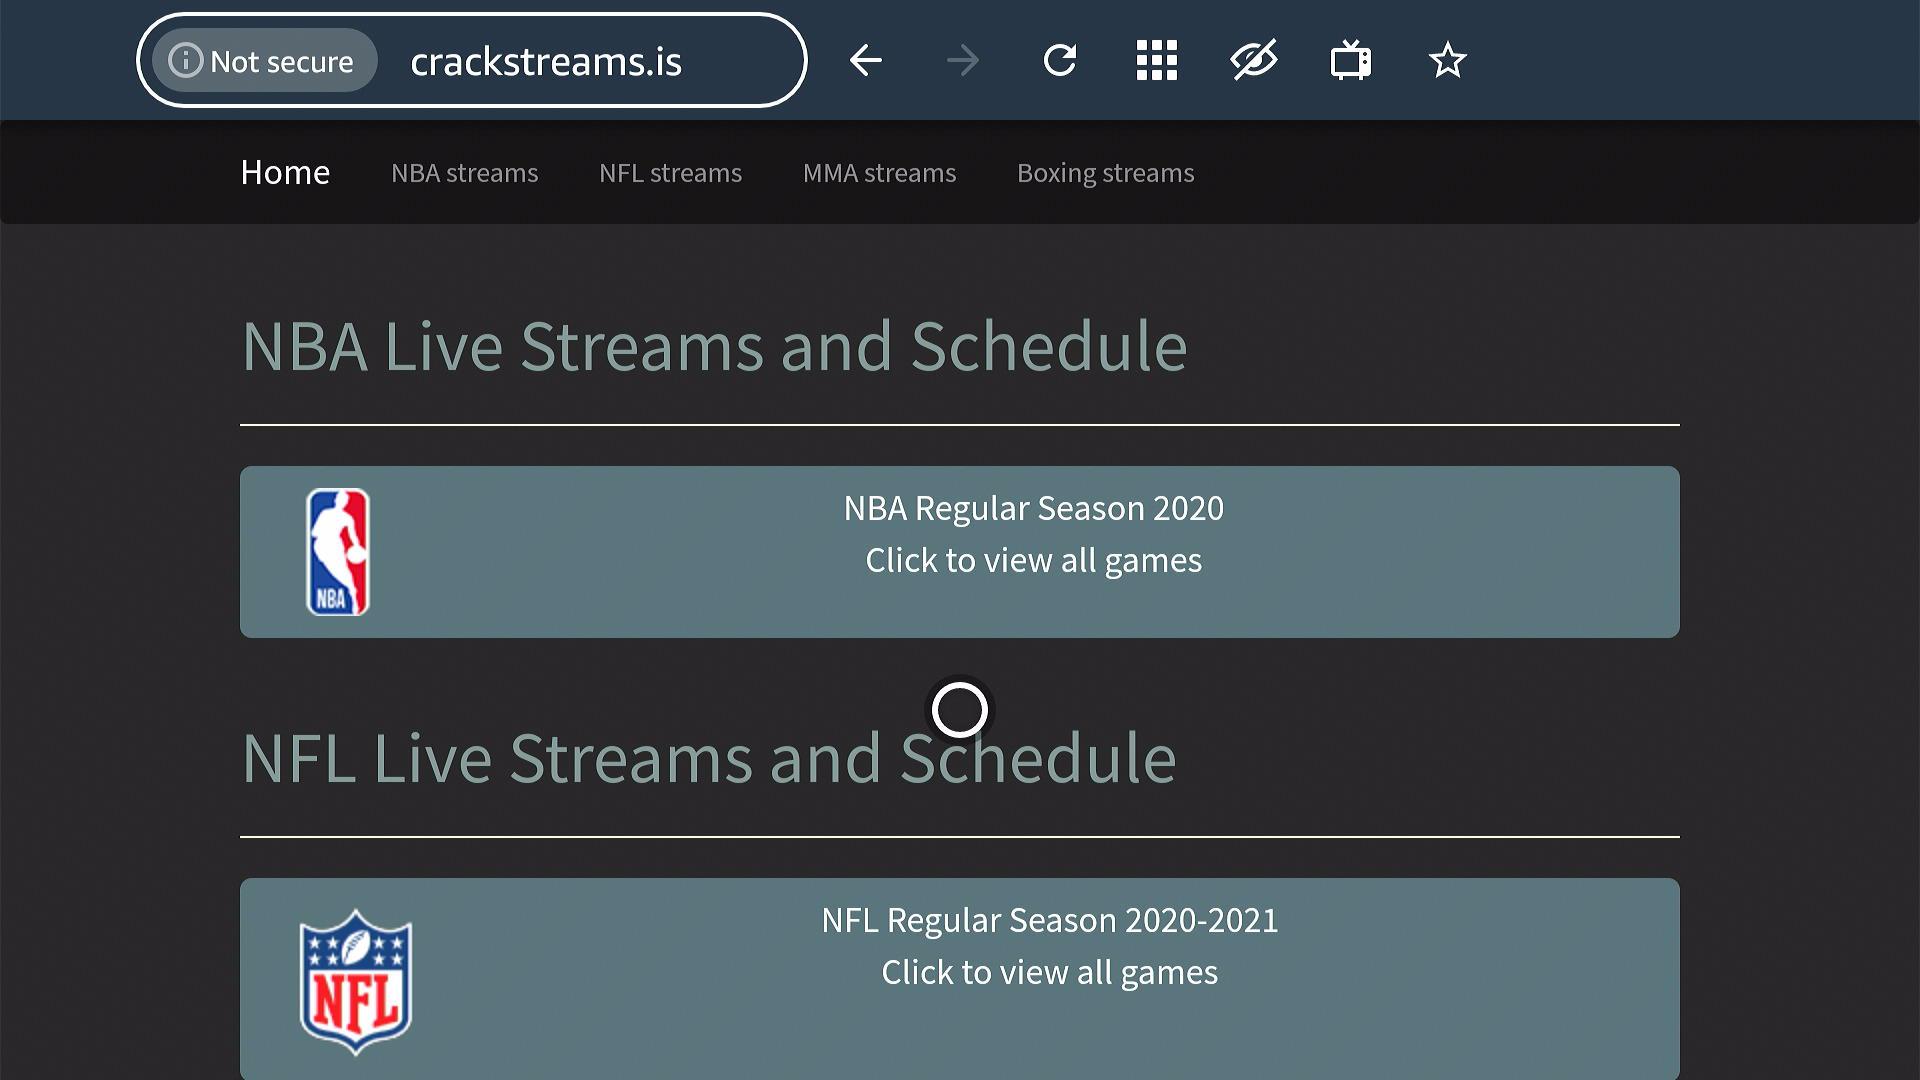Click the Not secure info icon
This screenshot has height=1080, width=1920.
point(185,61)
